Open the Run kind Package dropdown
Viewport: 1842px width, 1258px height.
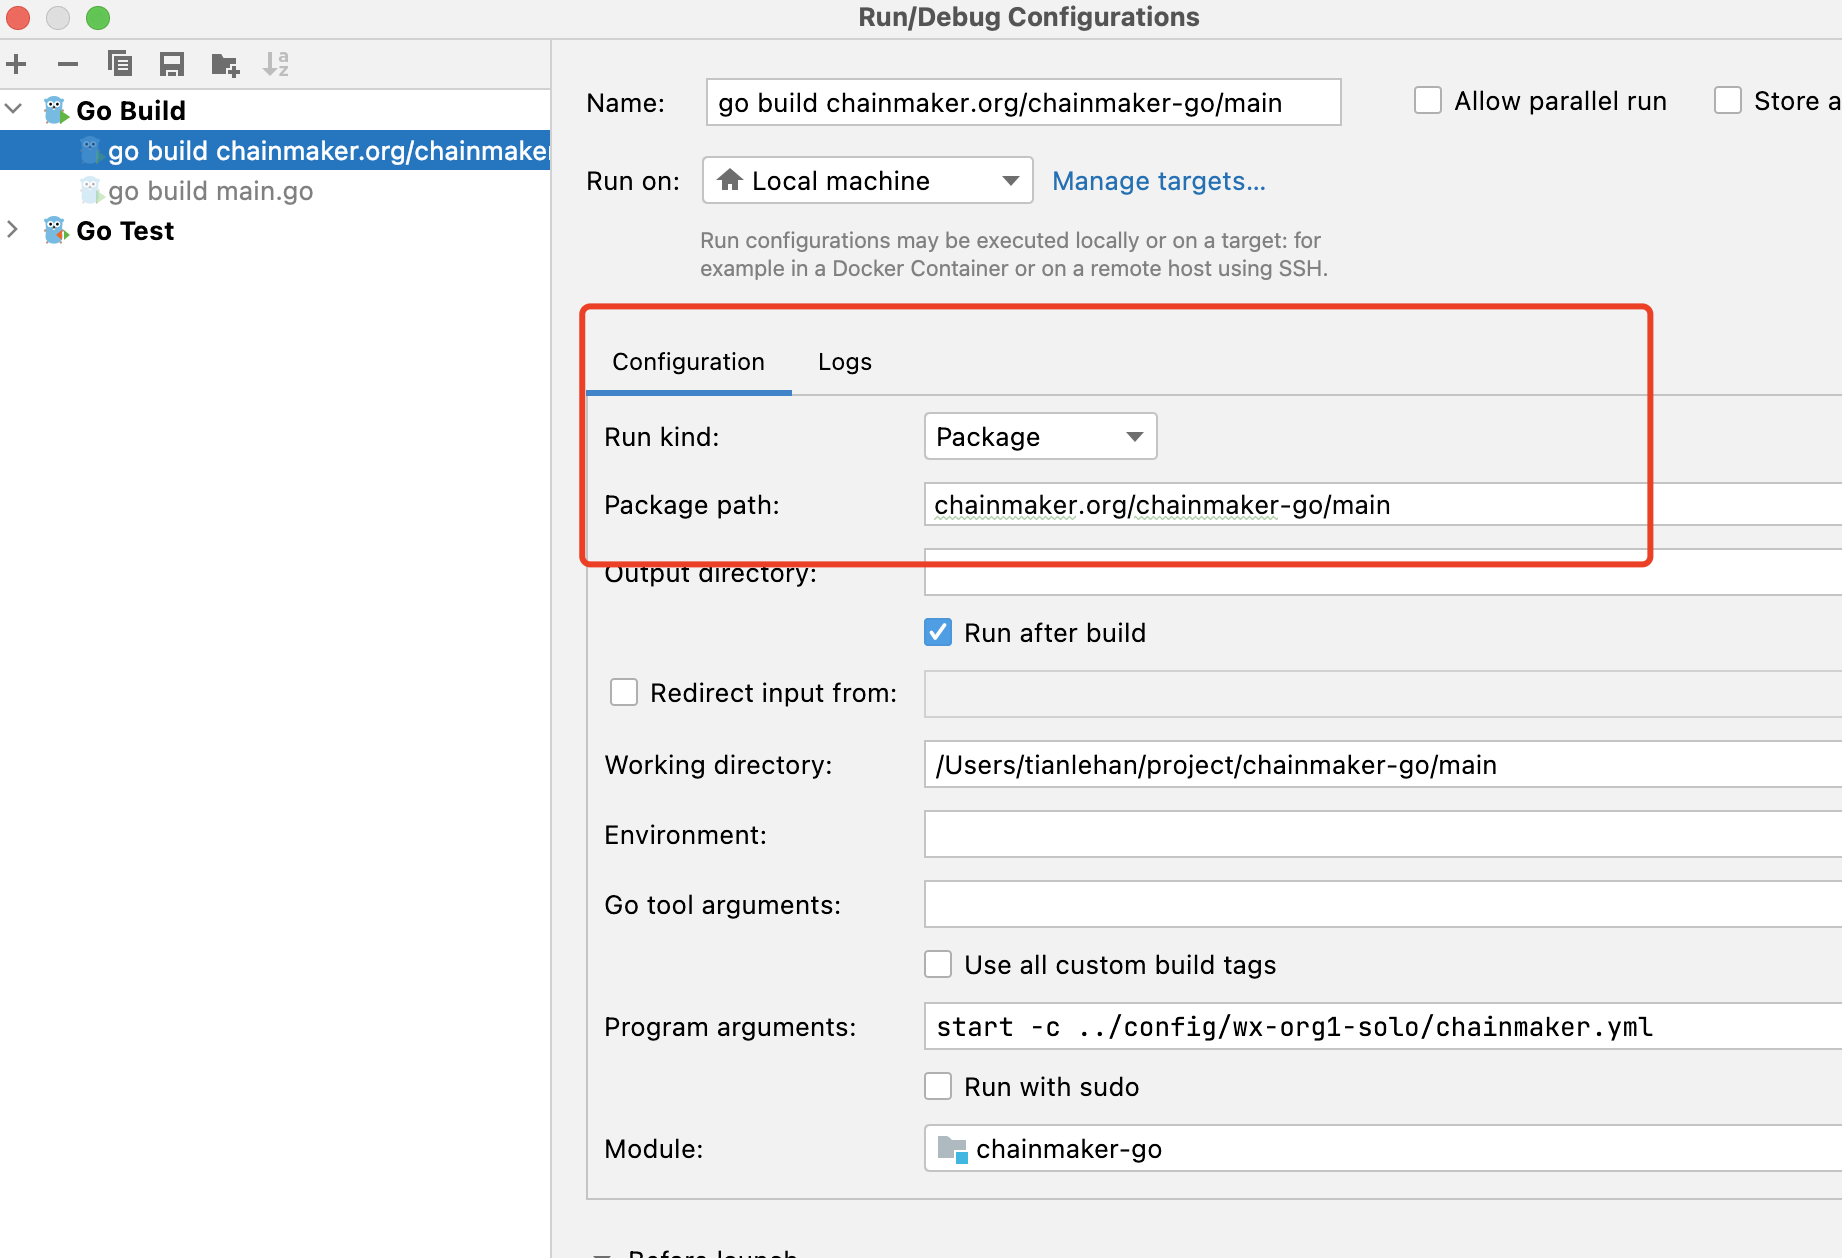[x=1040, y=437]
